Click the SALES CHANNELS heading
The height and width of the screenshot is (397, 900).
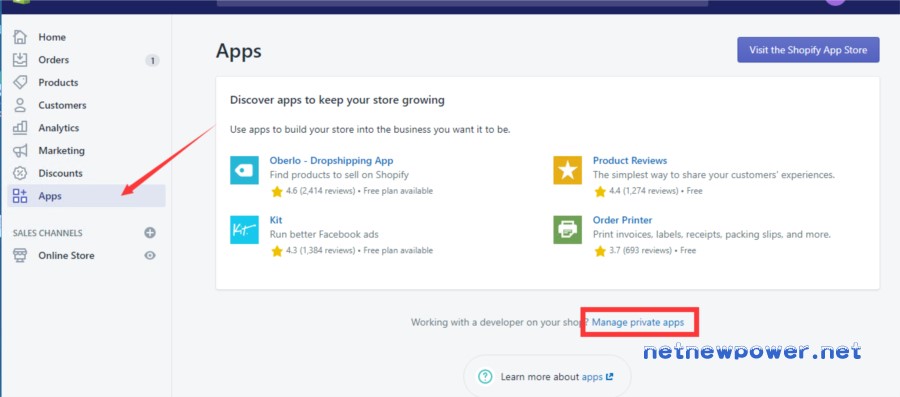click(48, 233)
